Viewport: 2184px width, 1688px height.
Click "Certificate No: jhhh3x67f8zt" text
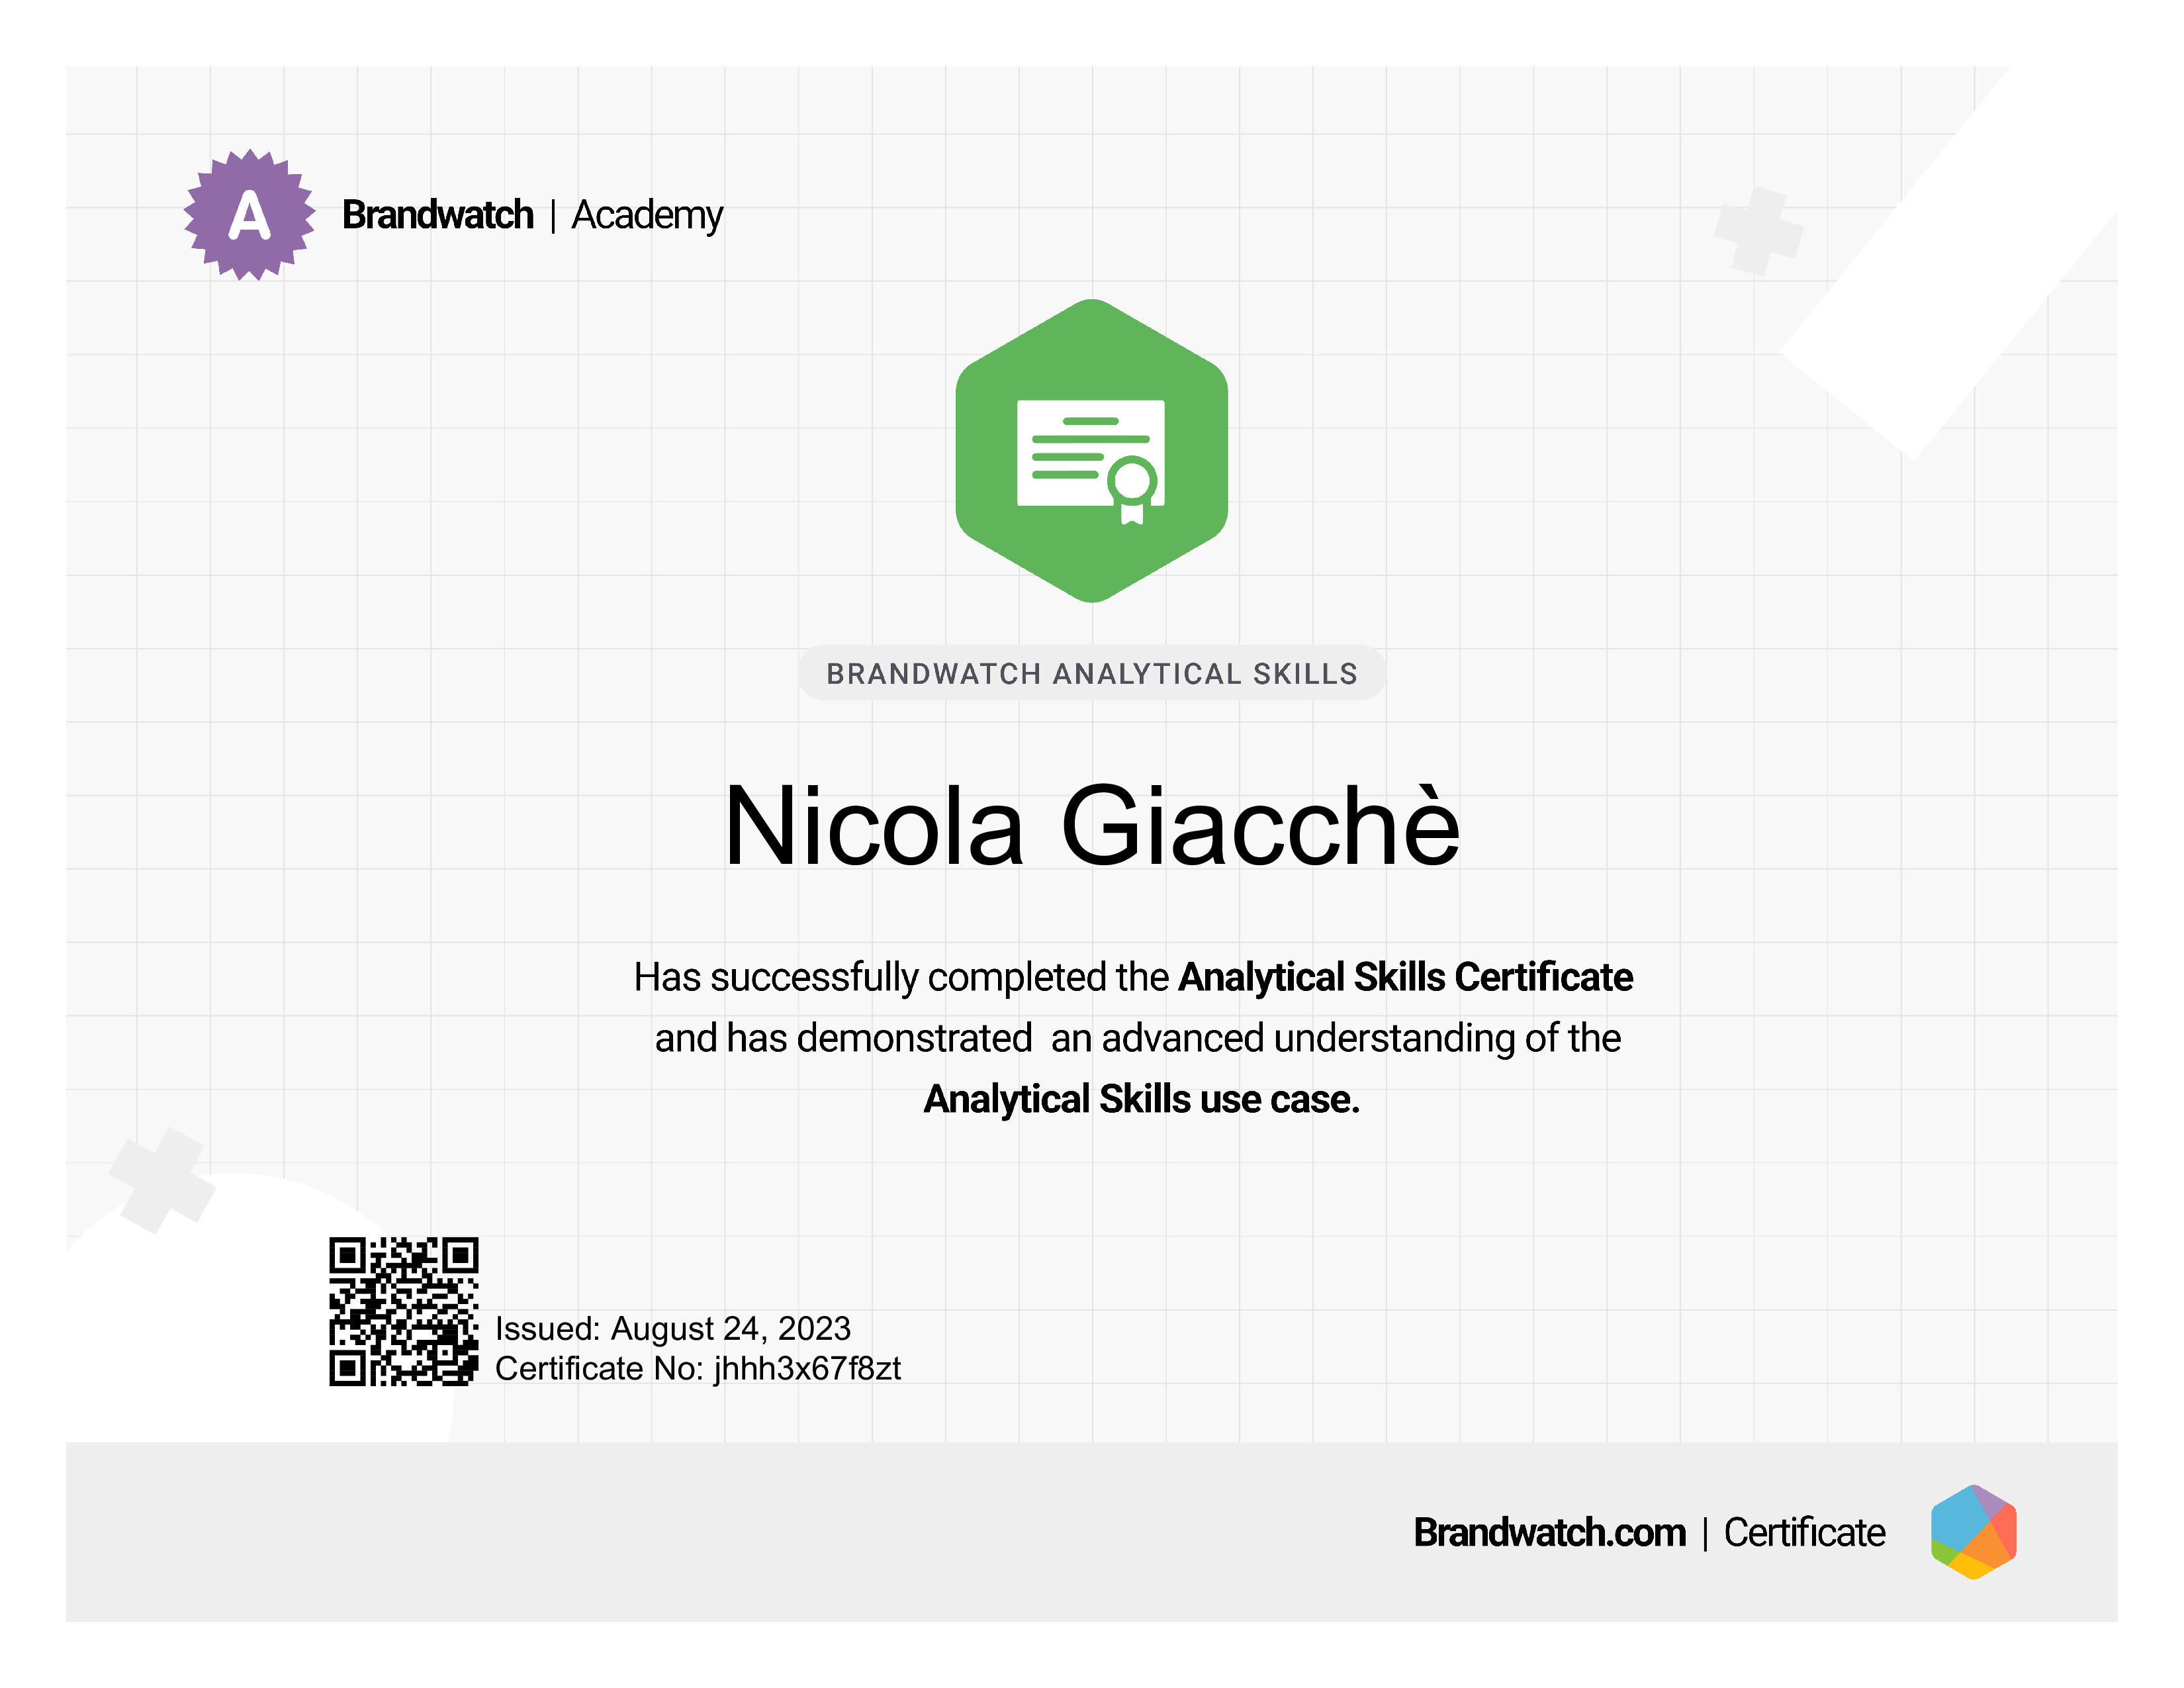point(698,1368)
